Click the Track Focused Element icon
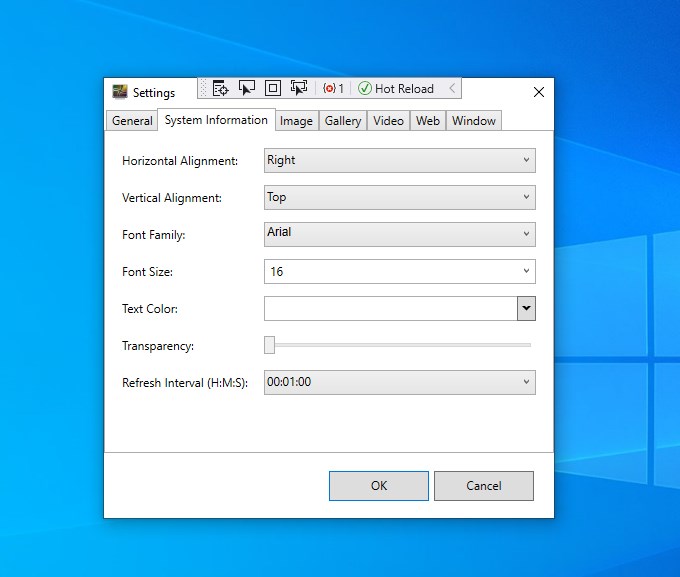Screen dimensions: 680x577 pos(299,89)
